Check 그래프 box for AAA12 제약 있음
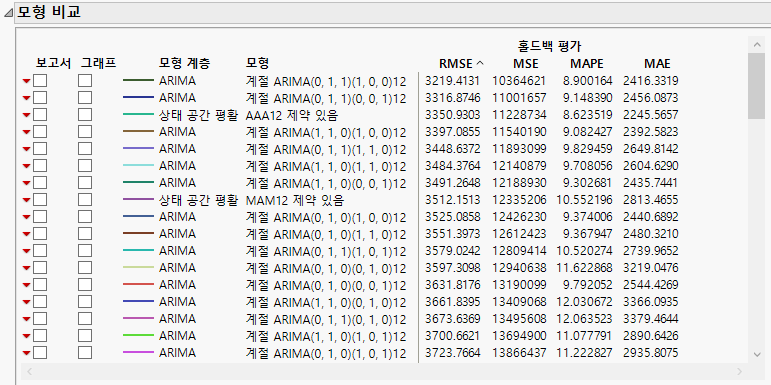Screen dimensions: 771x385 pos(85,115)
